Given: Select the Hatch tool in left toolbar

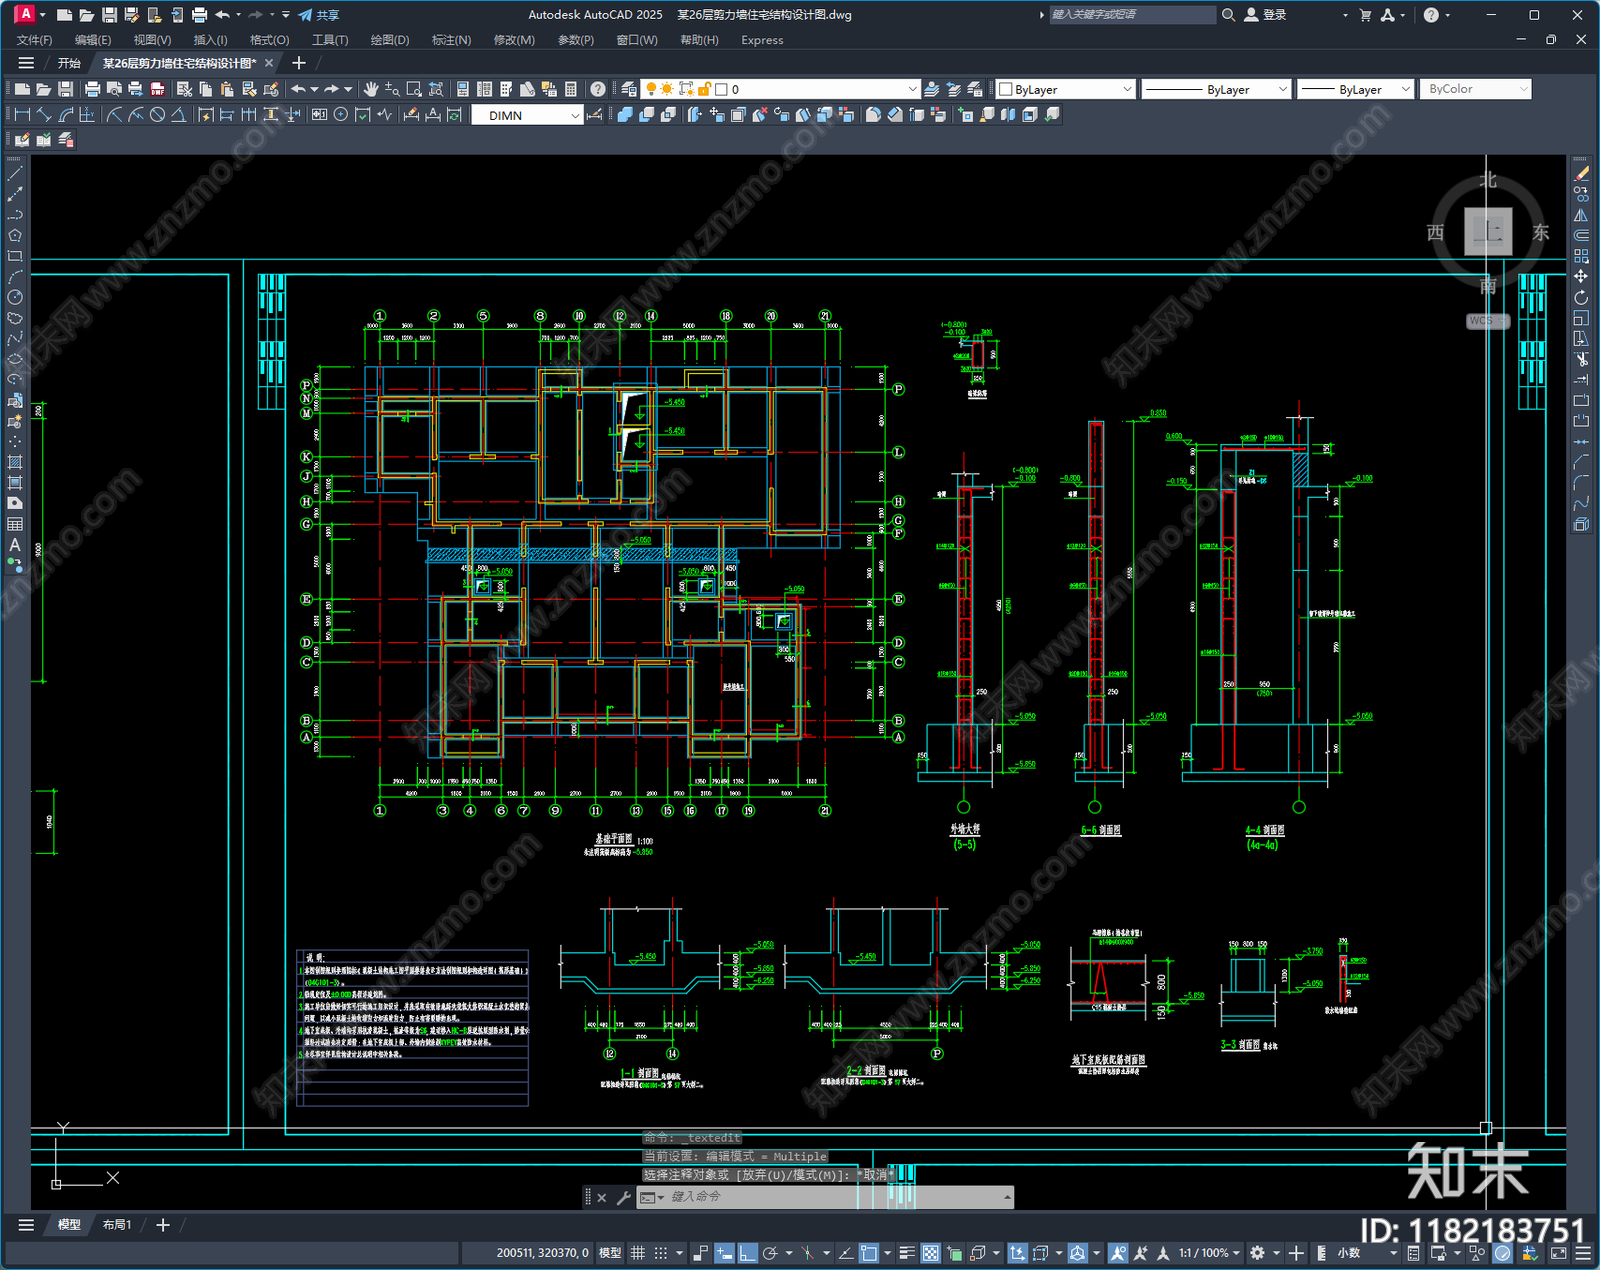Looking at the screenshot, I should 15,462.
